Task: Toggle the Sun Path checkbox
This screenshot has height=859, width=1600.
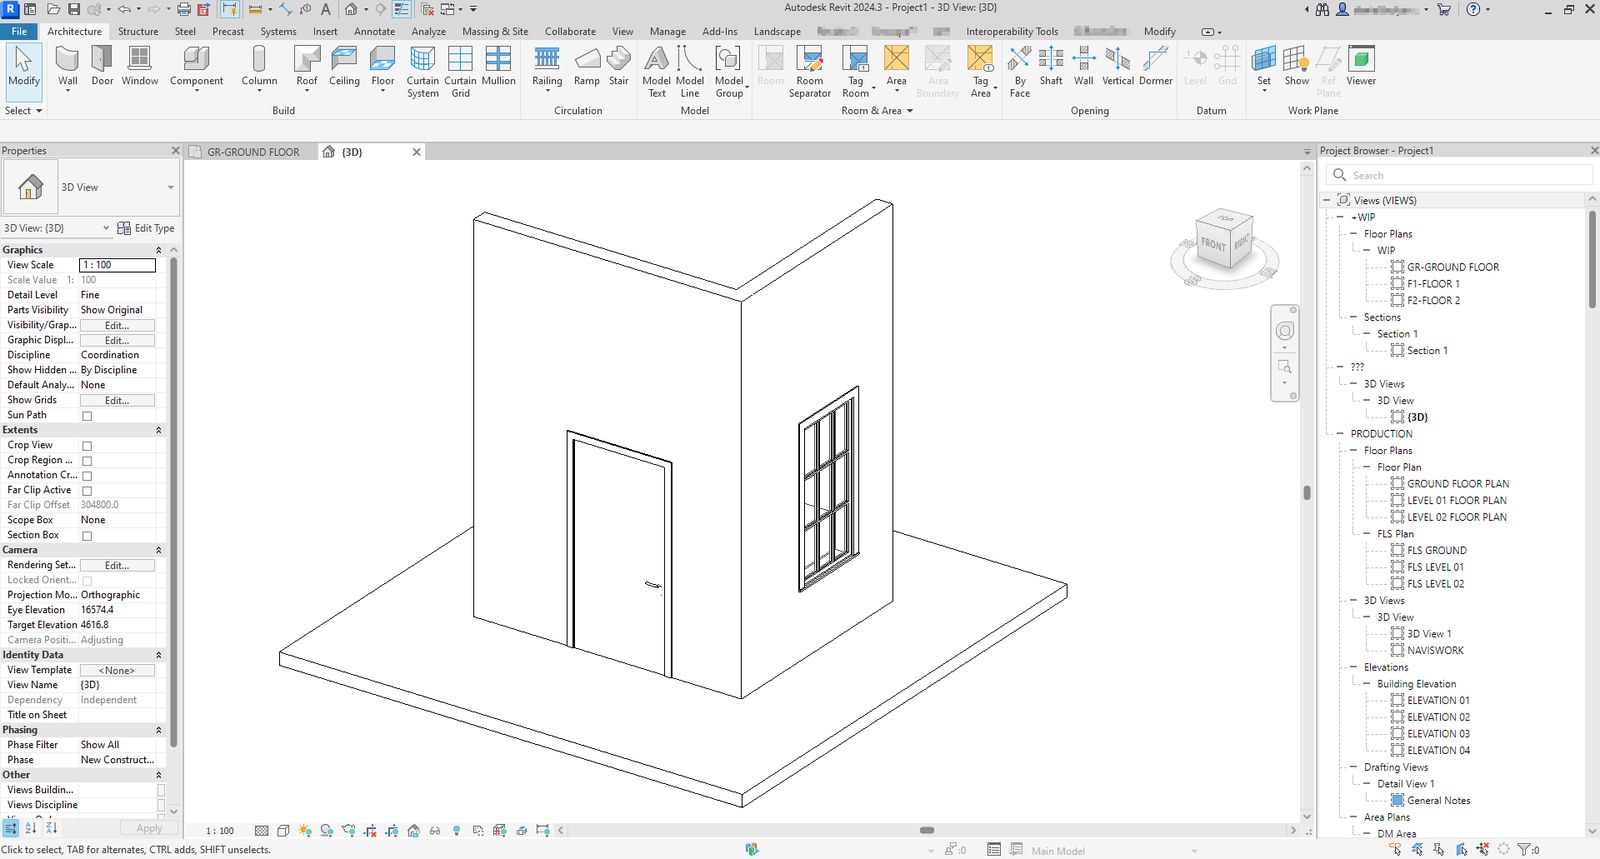Action: pos(87,416)
